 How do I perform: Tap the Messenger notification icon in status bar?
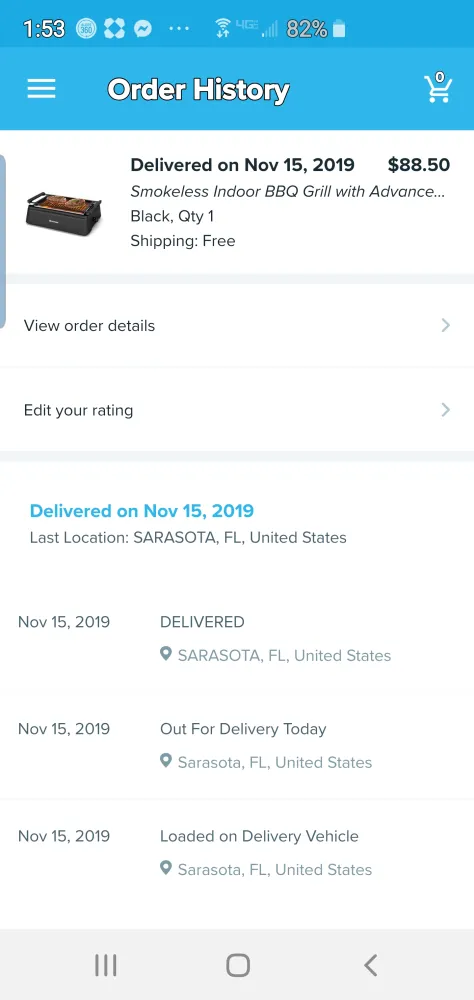coord(142,29)
